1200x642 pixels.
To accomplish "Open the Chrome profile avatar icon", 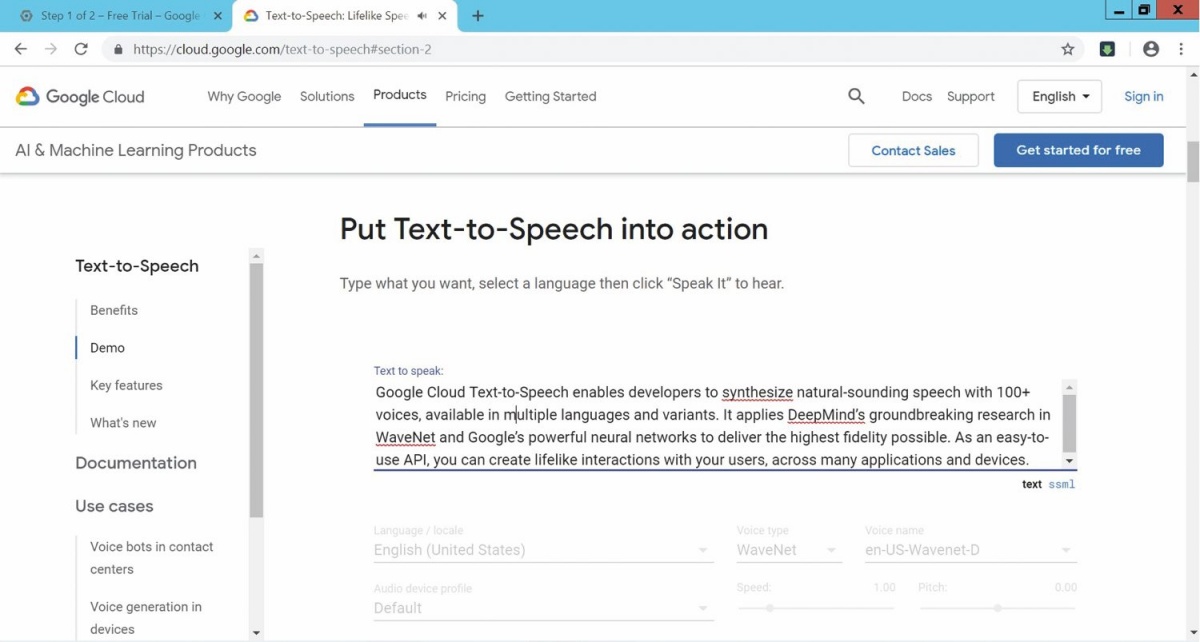I will tap(1151, 49).
